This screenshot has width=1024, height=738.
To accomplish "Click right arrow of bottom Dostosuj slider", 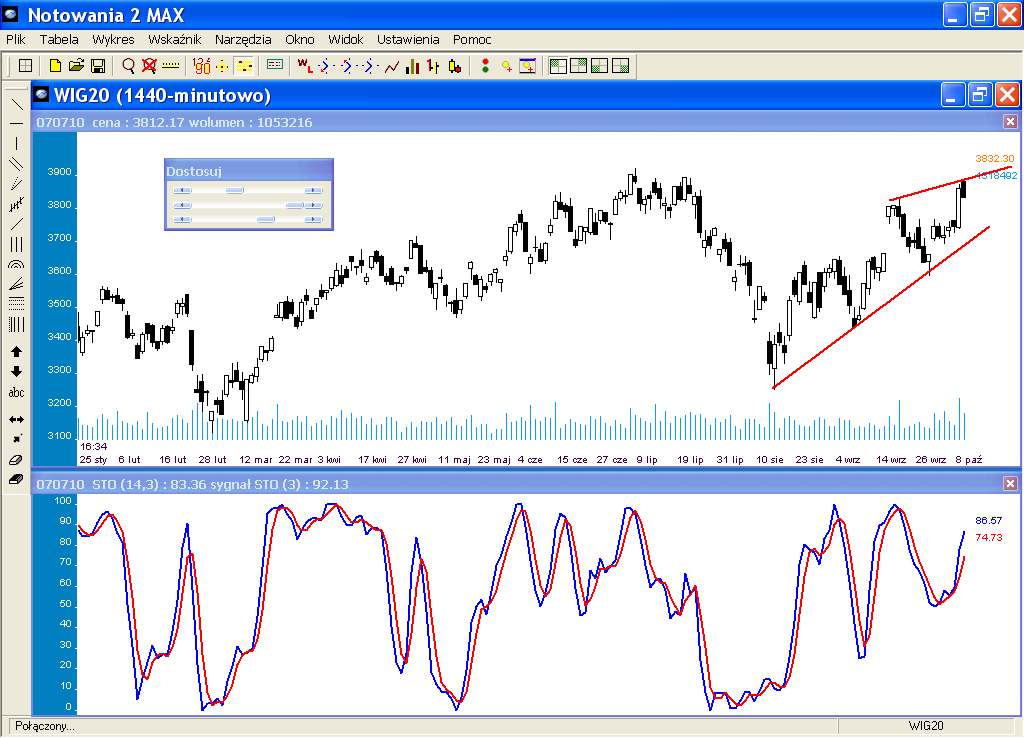I will click(313, 219).
